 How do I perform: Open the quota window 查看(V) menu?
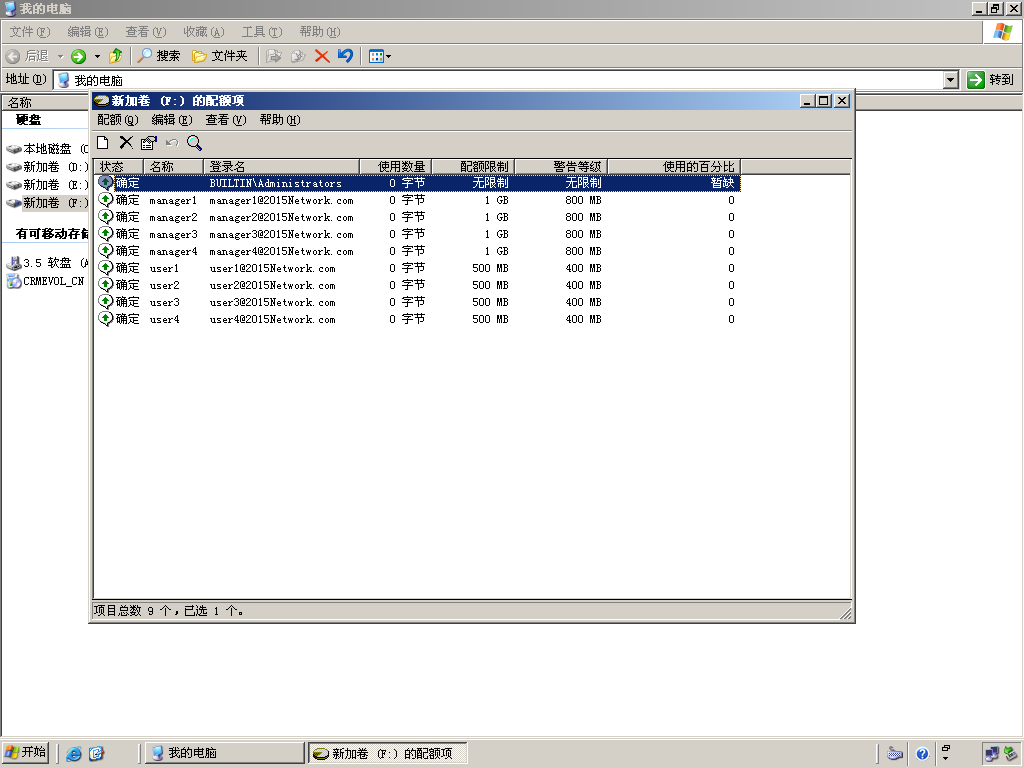point(225,120)
